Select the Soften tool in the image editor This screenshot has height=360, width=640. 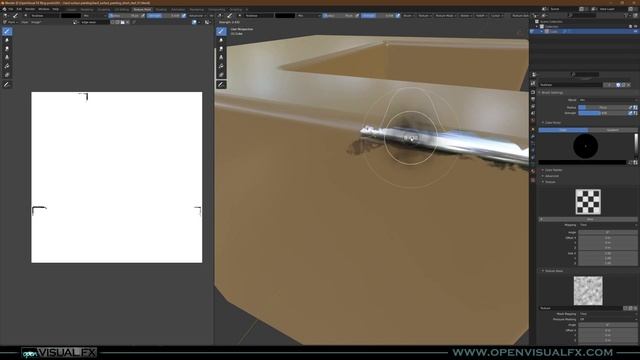tap(7, 40)
